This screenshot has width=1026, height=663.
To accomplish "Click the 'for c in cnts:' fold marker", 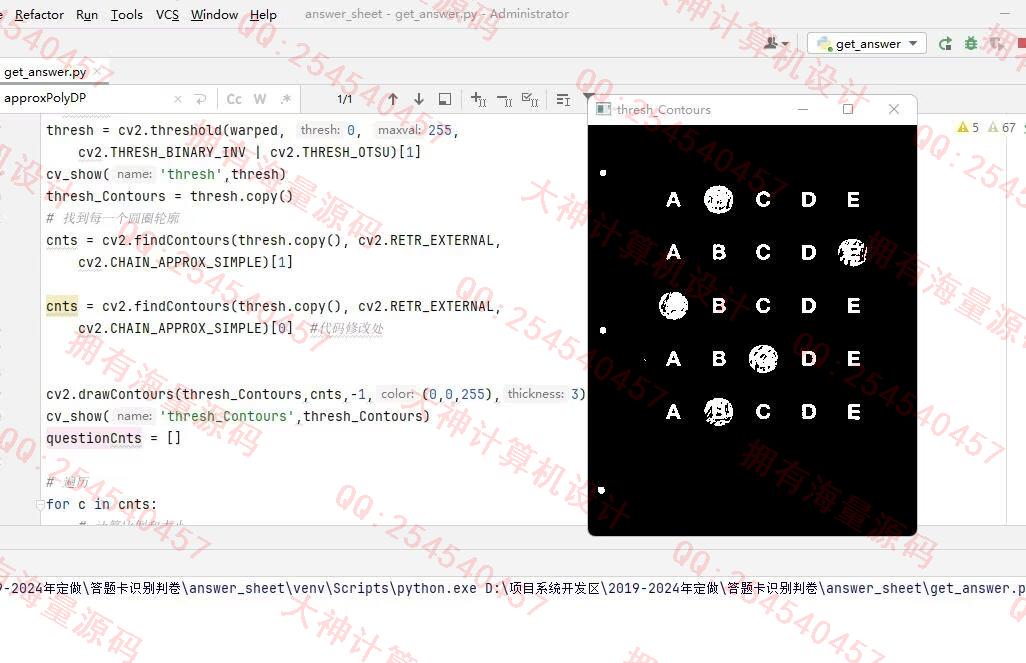I will (40, 505).
